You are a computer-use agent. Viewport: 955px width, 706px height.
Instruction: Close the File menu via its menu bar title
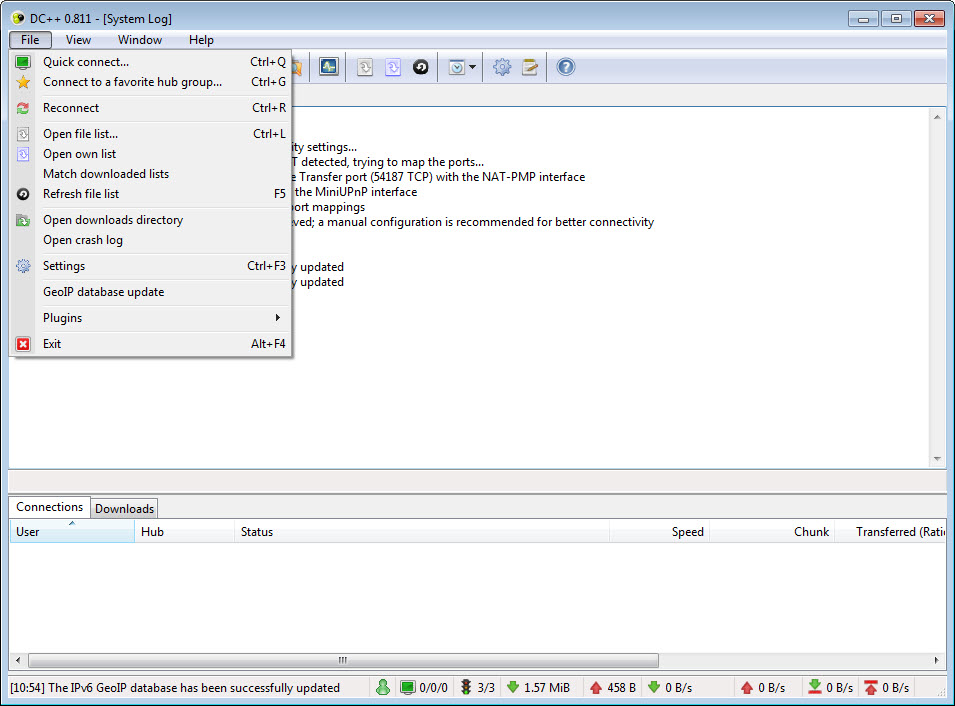coord(30,40)
